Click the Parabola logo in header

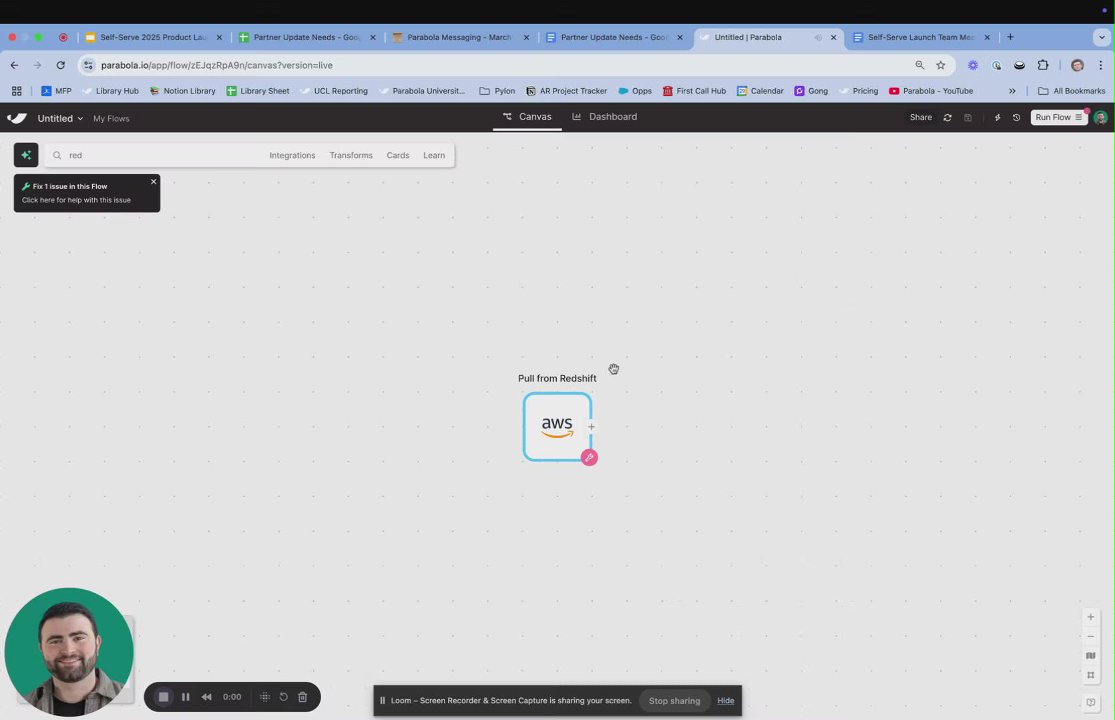[x=17, y=118]
